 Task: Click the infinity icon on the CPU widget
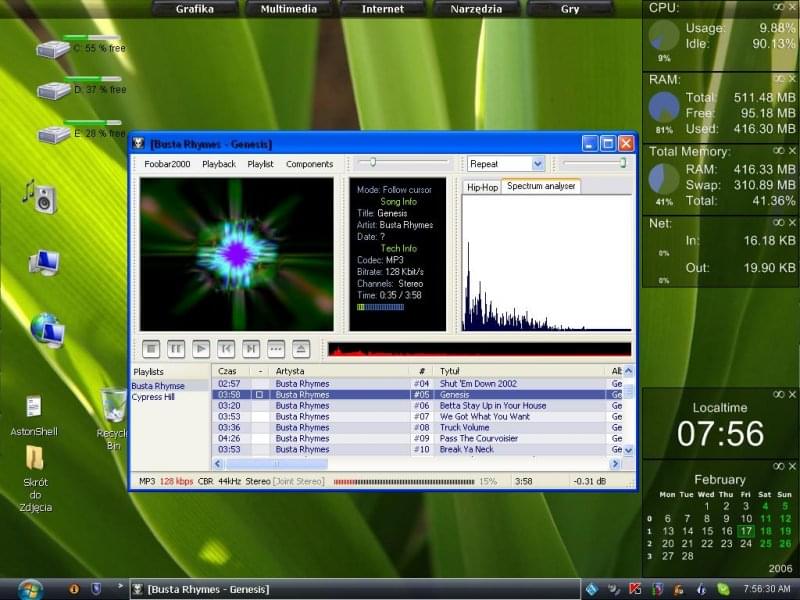(779, 7)
